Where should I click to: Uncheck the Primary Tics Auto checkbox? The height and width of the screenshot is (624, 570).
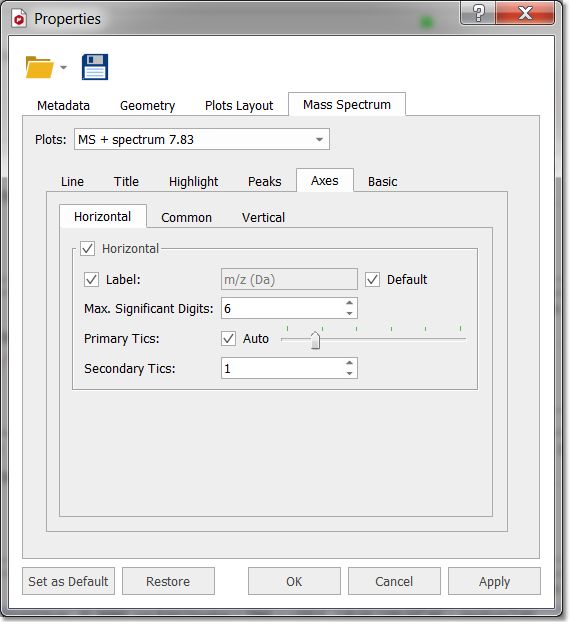pyautogui.click(x=228, y=339)
